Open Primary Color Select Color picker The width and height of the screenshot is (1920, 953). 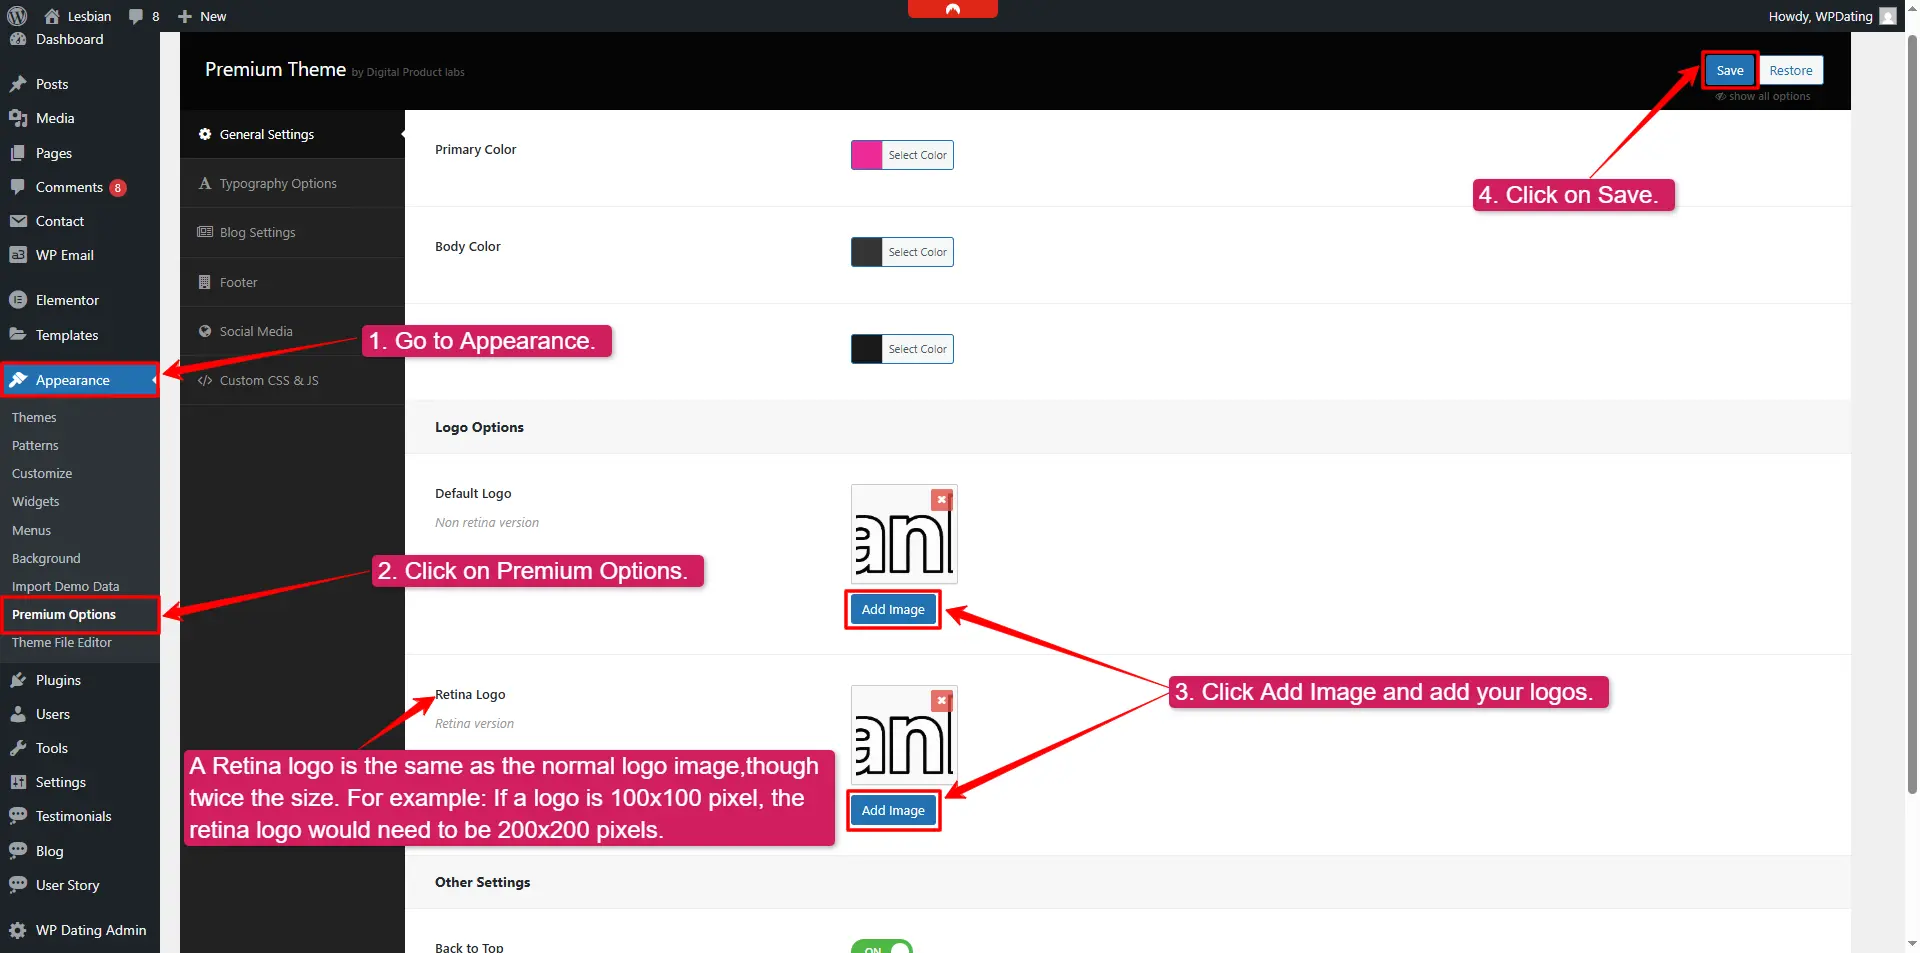[917, 155]
